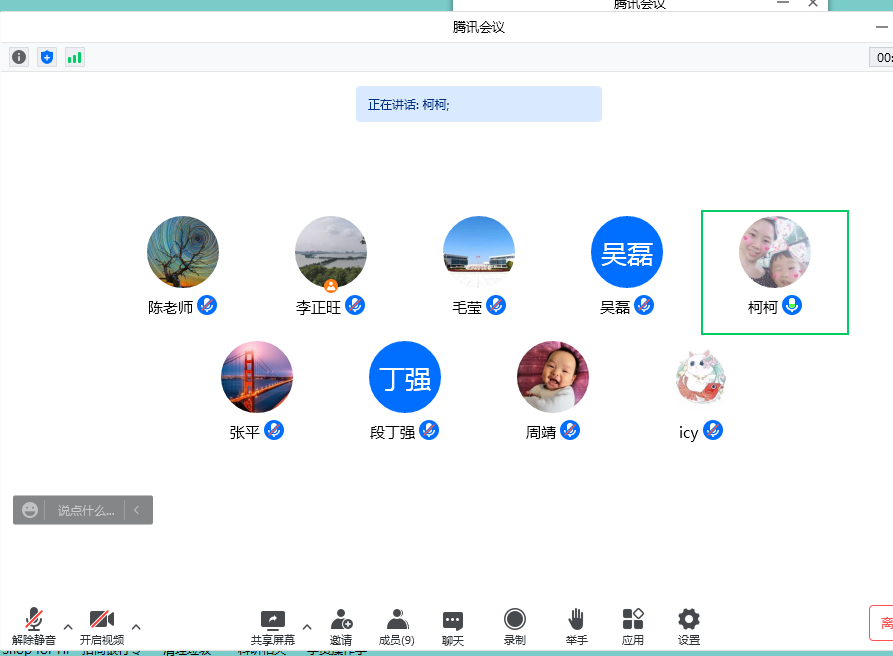Raise hand using the 举手 icon

click(x=576, y=626)
